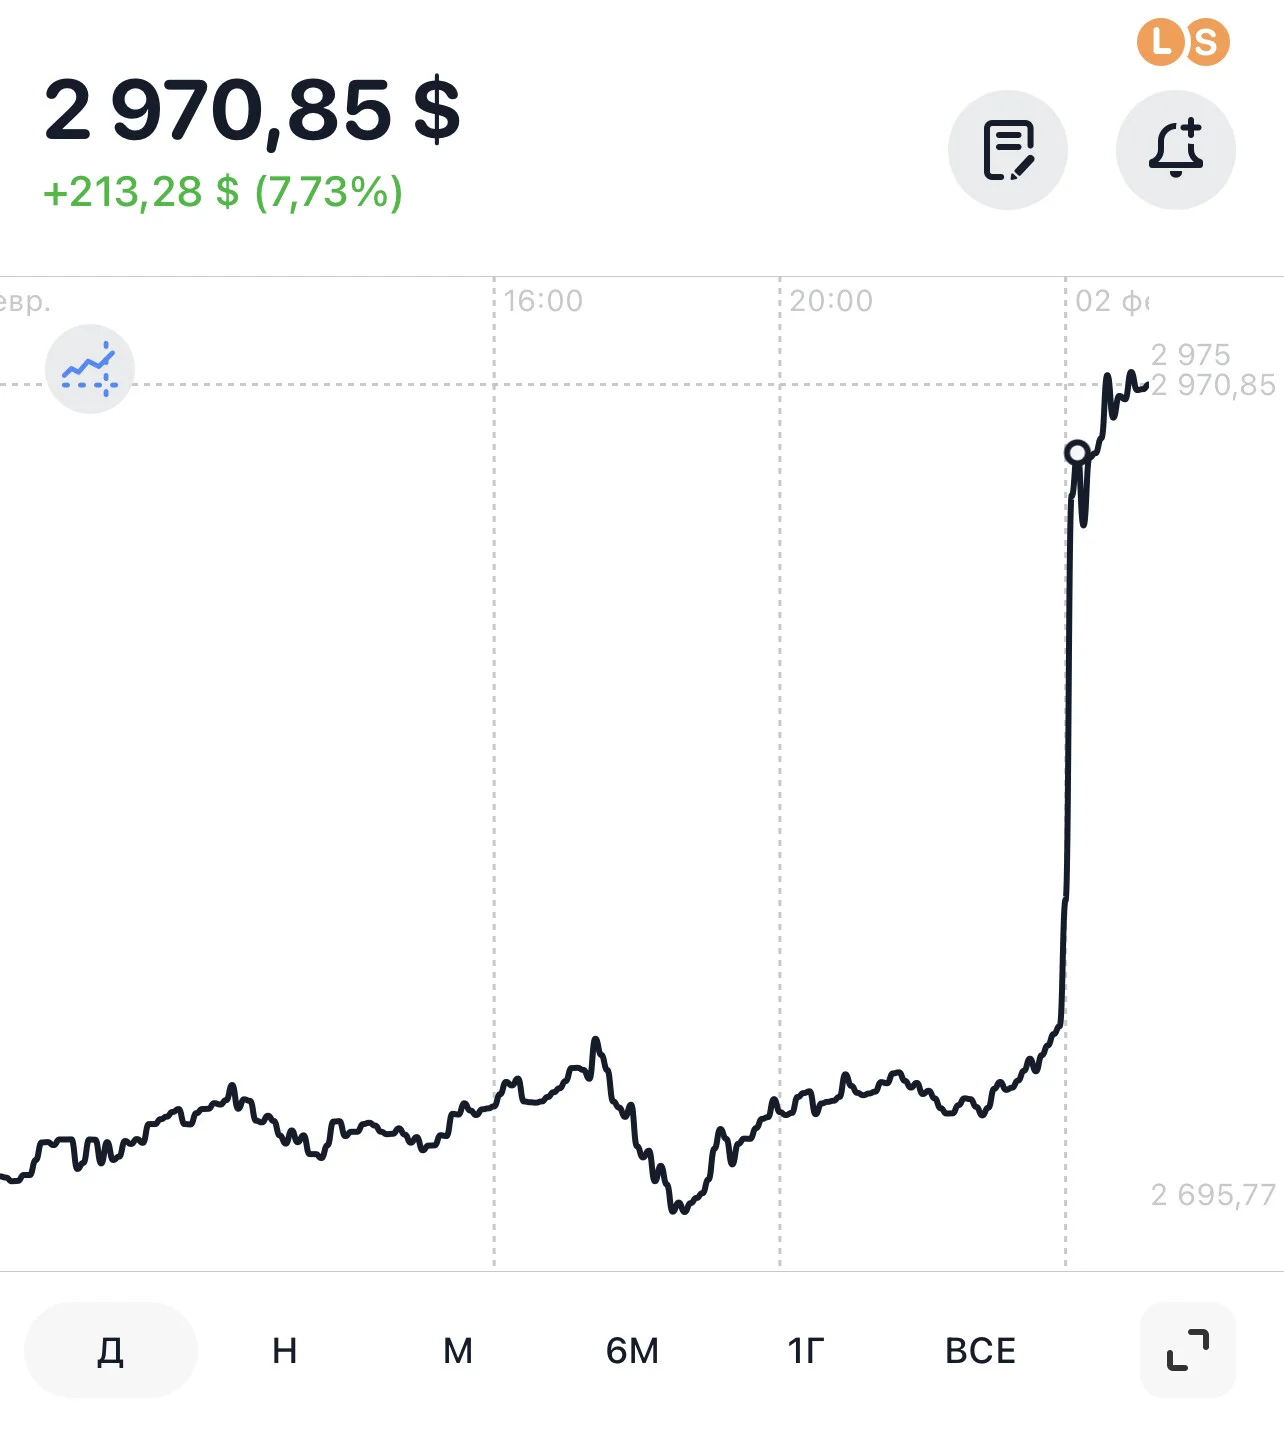1284x1454 pixels.
Task: Tap the orange S badge
Action: (x=1207, y=42)
